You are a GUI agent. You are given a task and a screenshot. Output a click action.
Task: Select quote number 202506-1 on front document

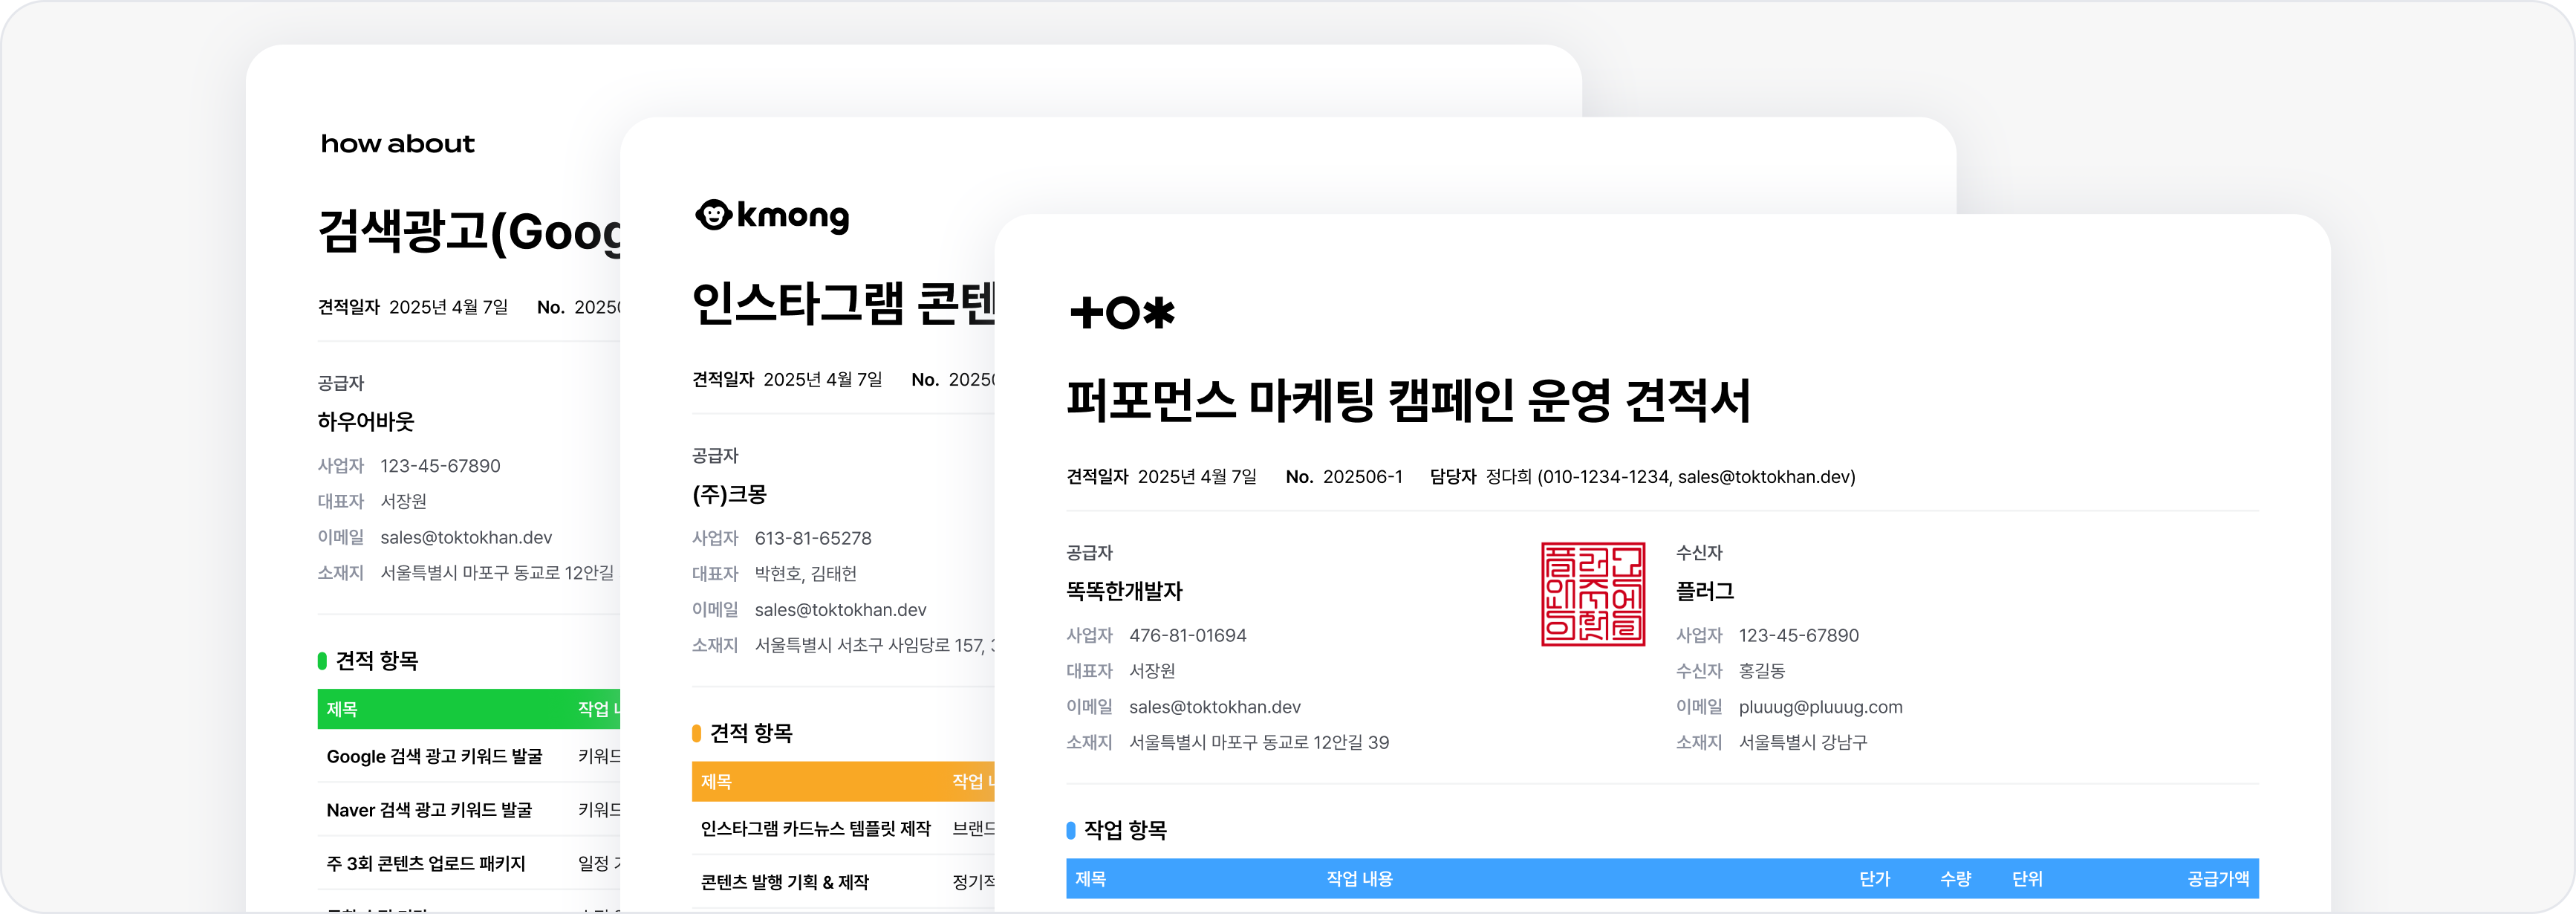(x=1362, y=477)
